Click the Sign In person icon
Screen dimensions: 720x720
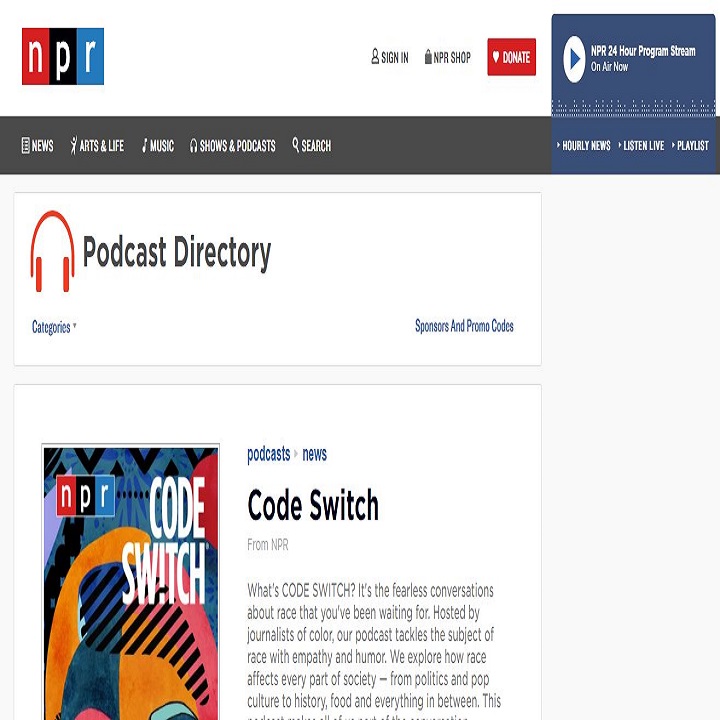[x=375, y=57]
